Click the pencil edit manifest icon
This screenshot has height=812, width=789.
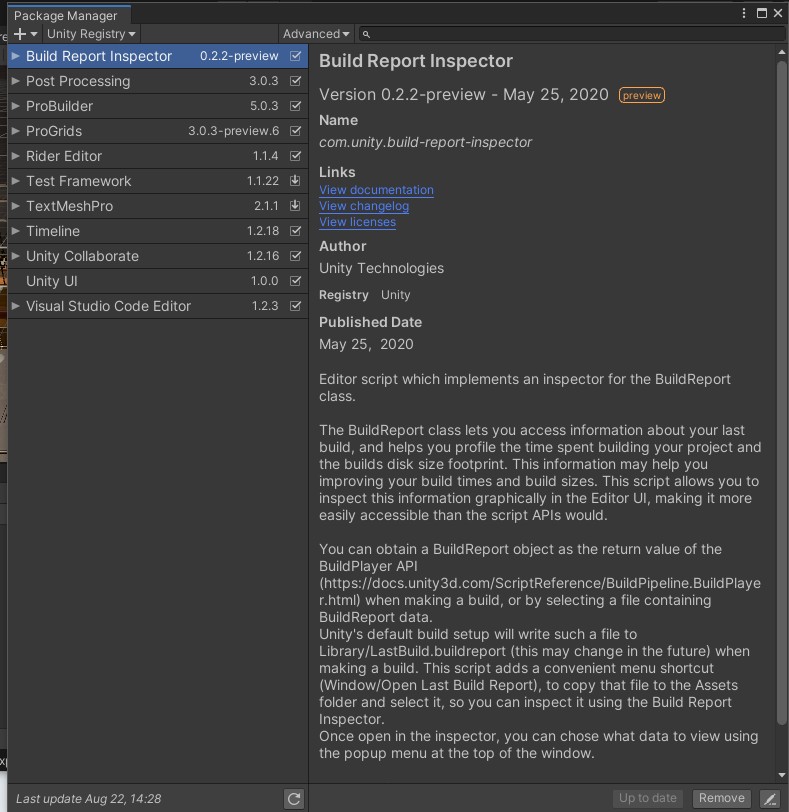point(770,799)
